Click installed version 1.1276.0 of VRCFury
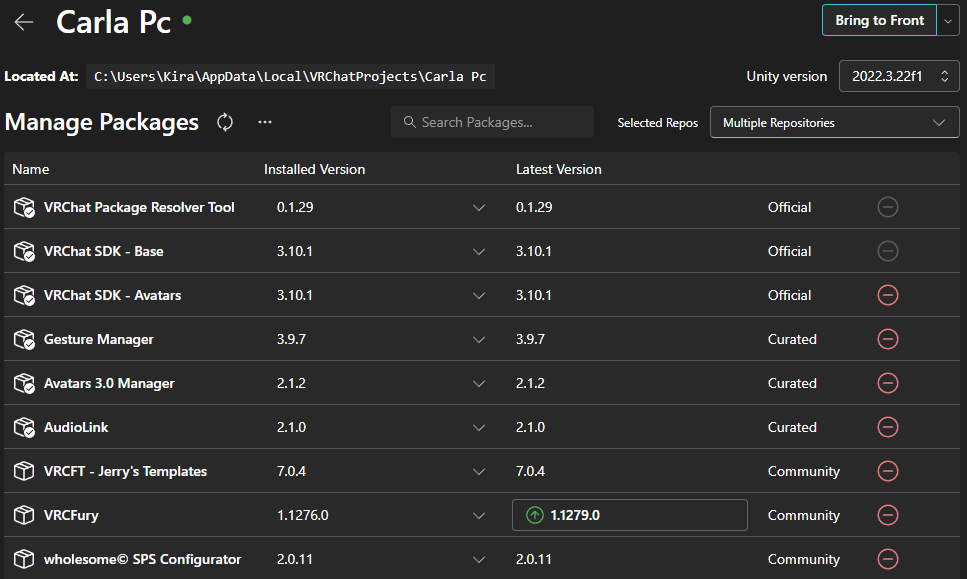The height and width of the screenshot is (579, 967). (303, 515)
